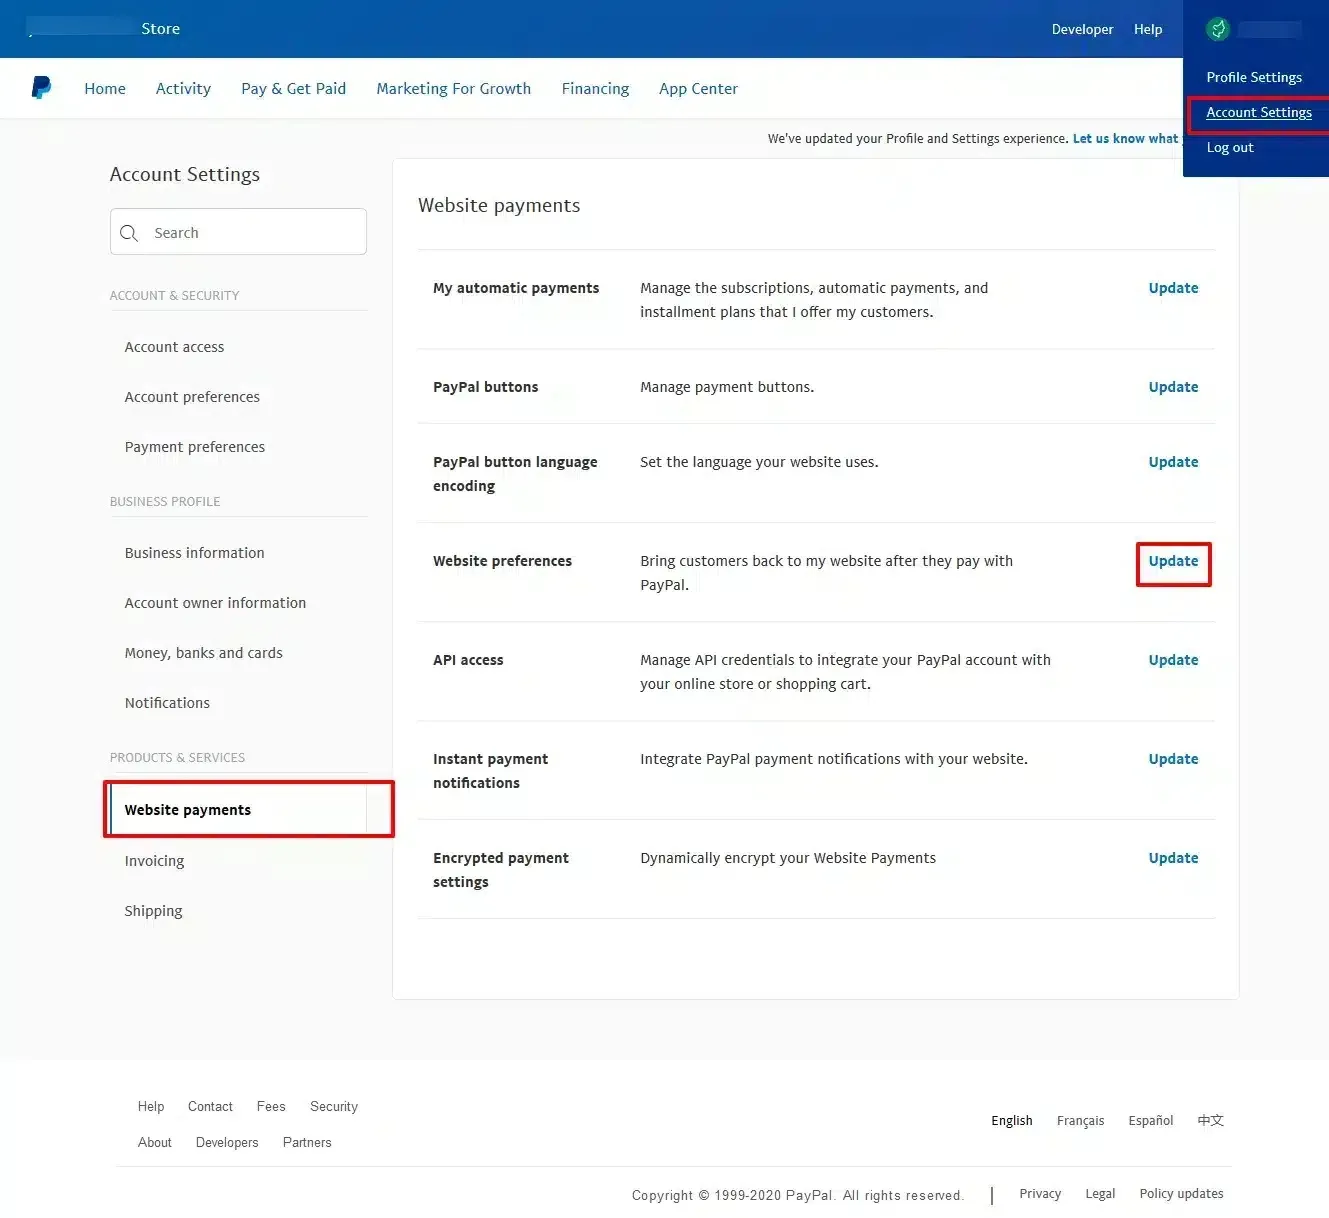Select Marketing For Growth in the navigation

click(453, 88)
